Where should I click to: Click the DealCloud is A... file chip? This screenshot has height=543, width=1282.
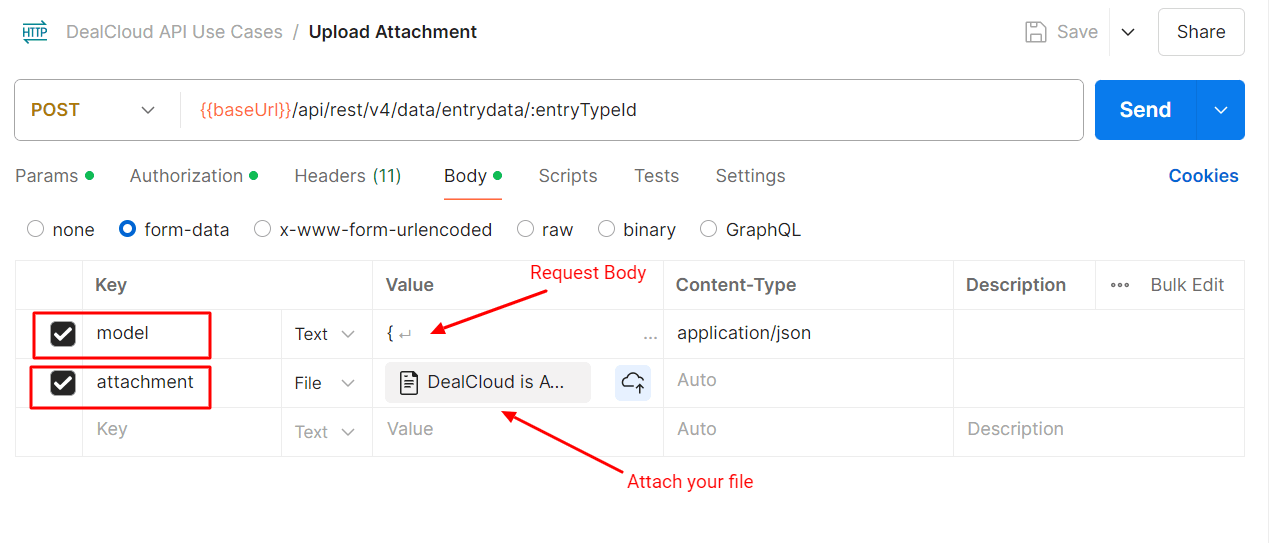tap(488, 382)
